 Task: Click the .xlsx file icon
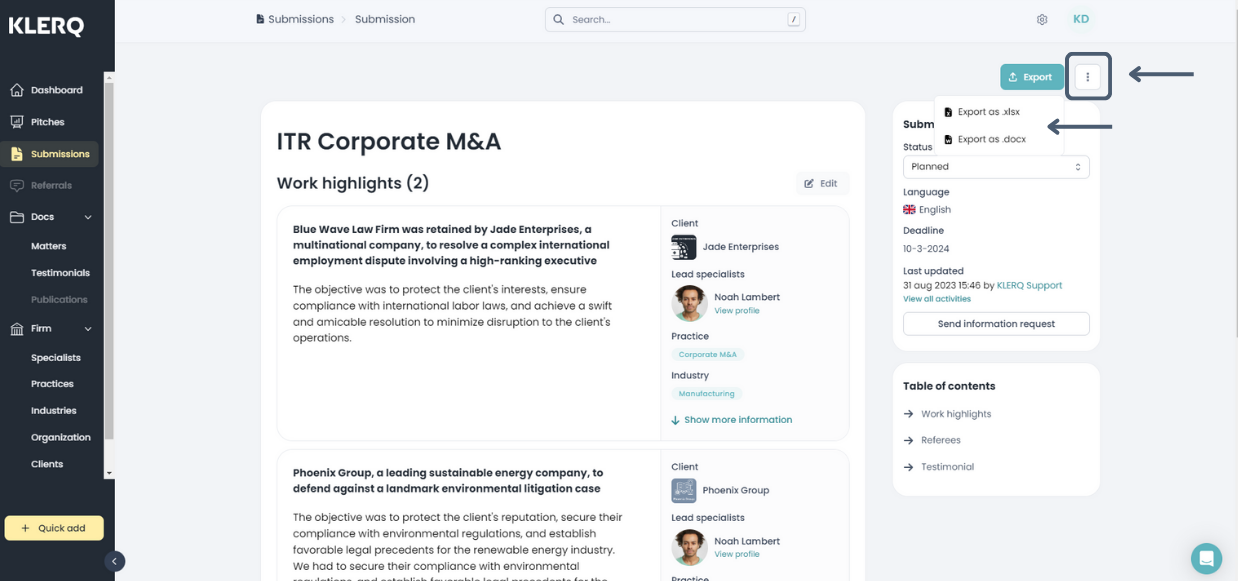(948, 112)
